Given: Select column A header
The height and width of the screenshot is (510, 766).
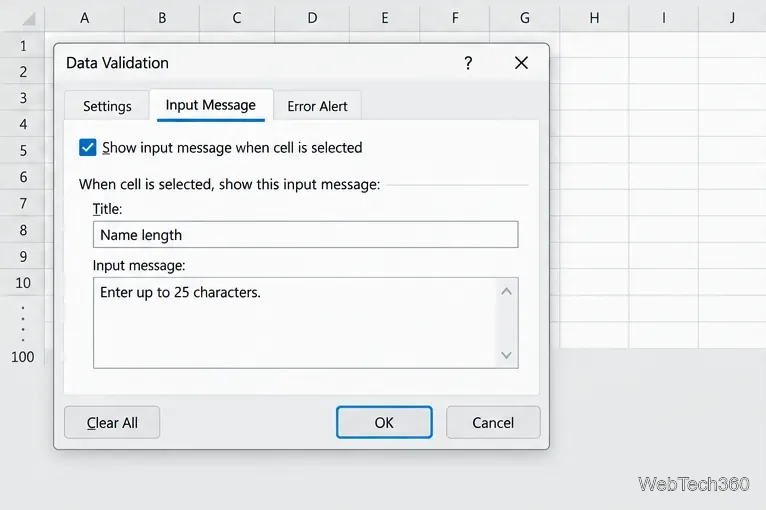Looking at the screenshot, I should click(x=85, y=18).
